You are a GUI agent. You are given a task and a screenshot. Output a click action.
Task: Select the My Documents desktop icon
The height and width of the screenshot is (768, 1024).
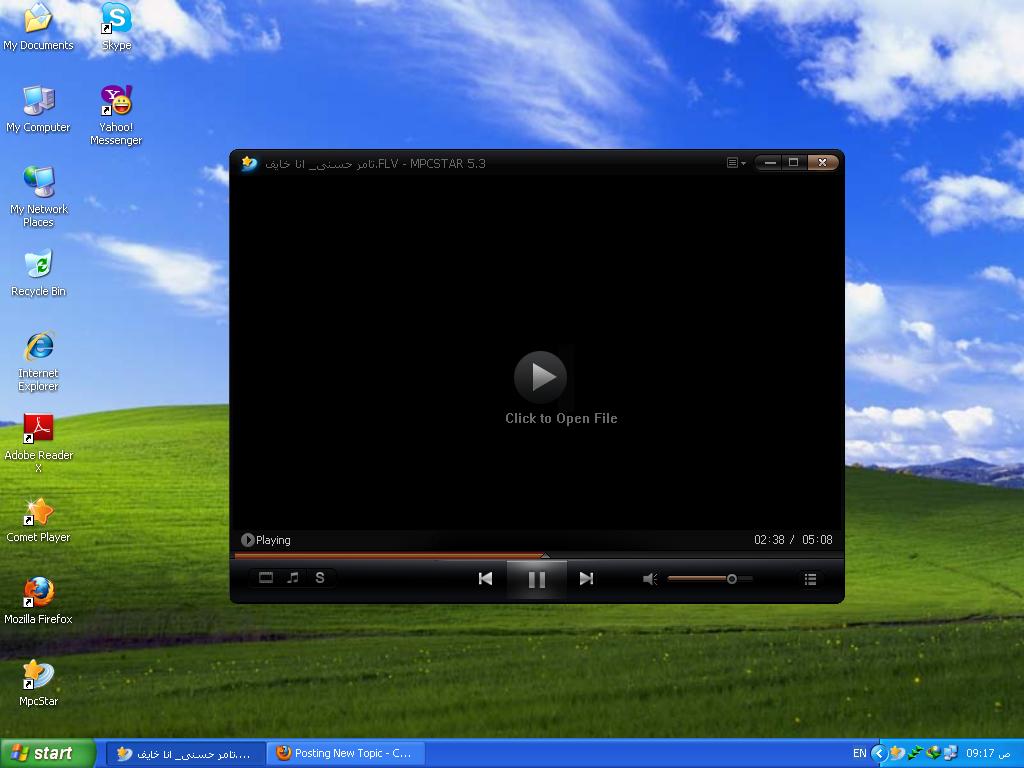point(38,27)
